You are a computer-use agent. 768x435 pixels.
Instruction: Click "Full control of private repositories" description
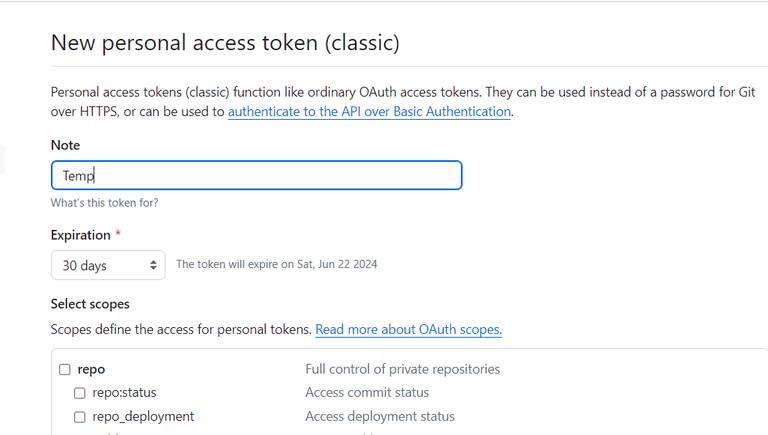pos(402,369)
